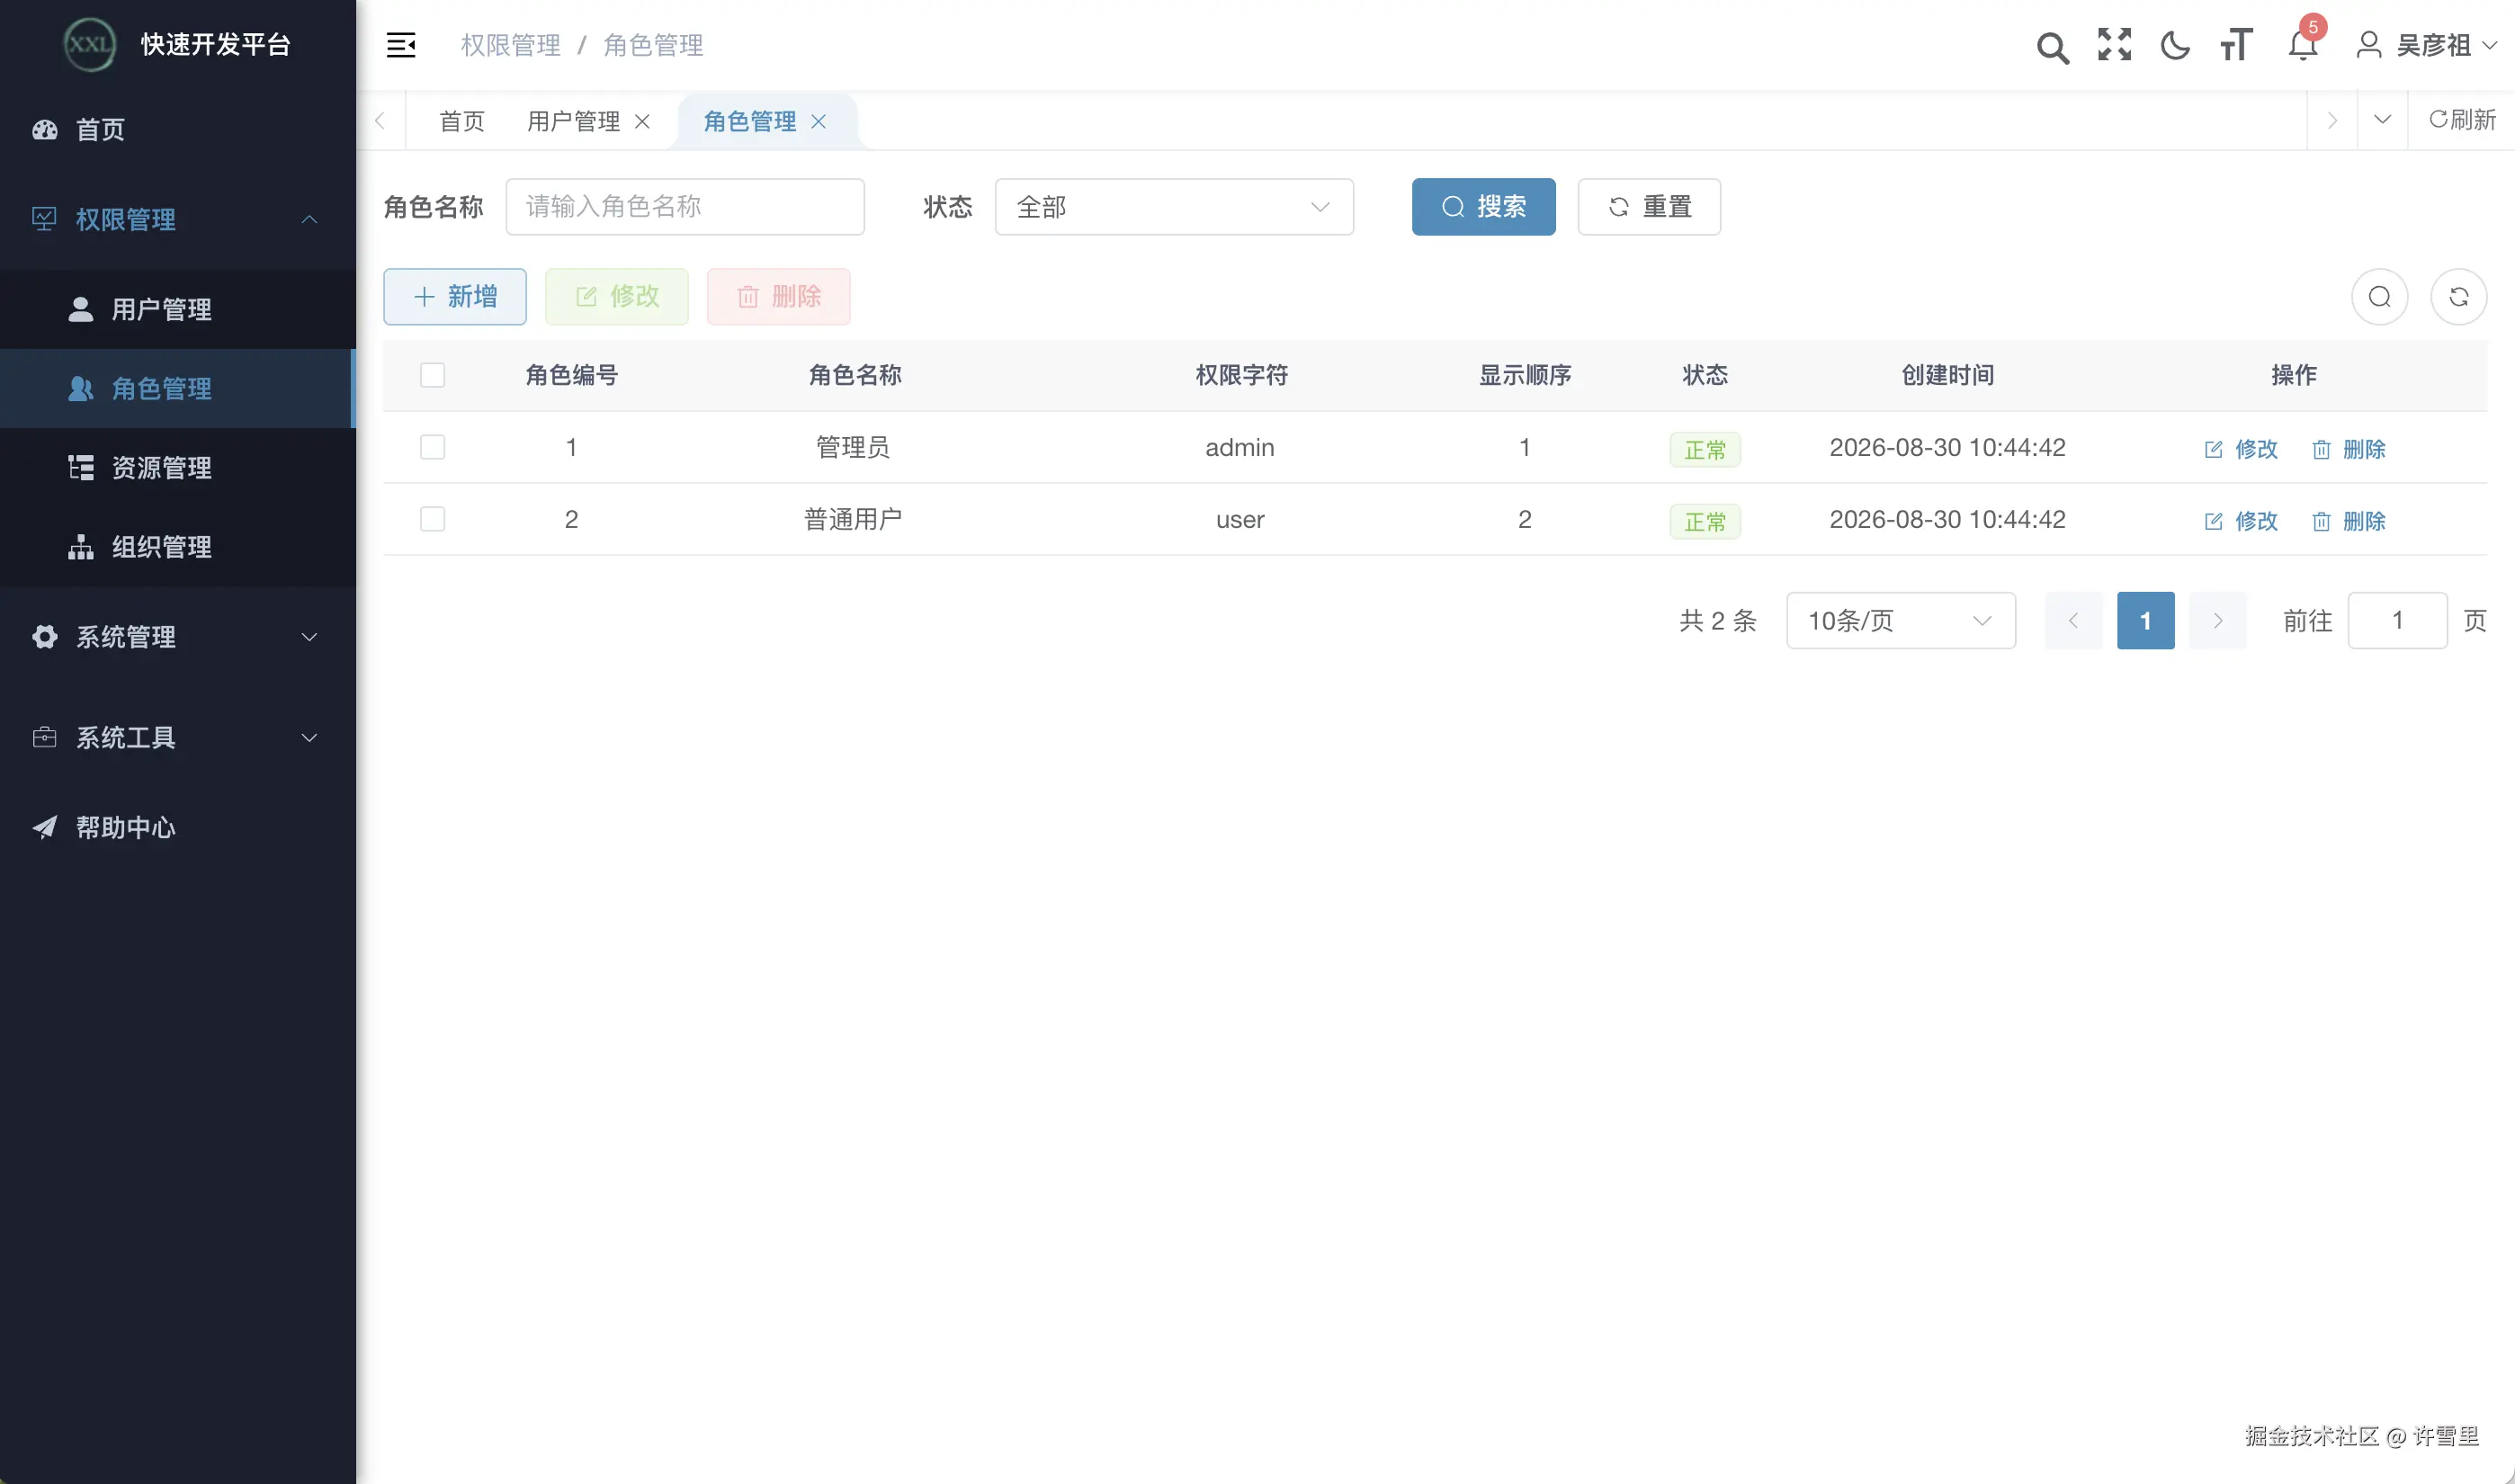Click the 创建时间 column header
This screenshot has width=2515, height=1484.
tap(1947, 375)
